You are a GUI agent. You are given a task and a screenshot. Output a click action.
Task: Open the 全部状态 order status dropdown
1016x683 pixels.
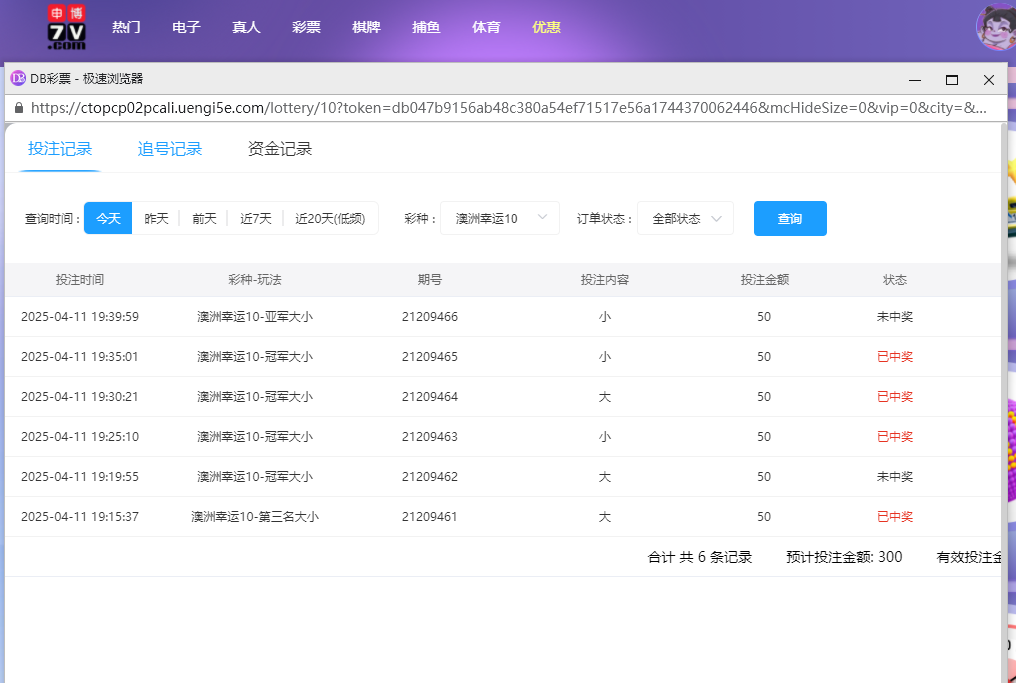[x=685, y=218]
